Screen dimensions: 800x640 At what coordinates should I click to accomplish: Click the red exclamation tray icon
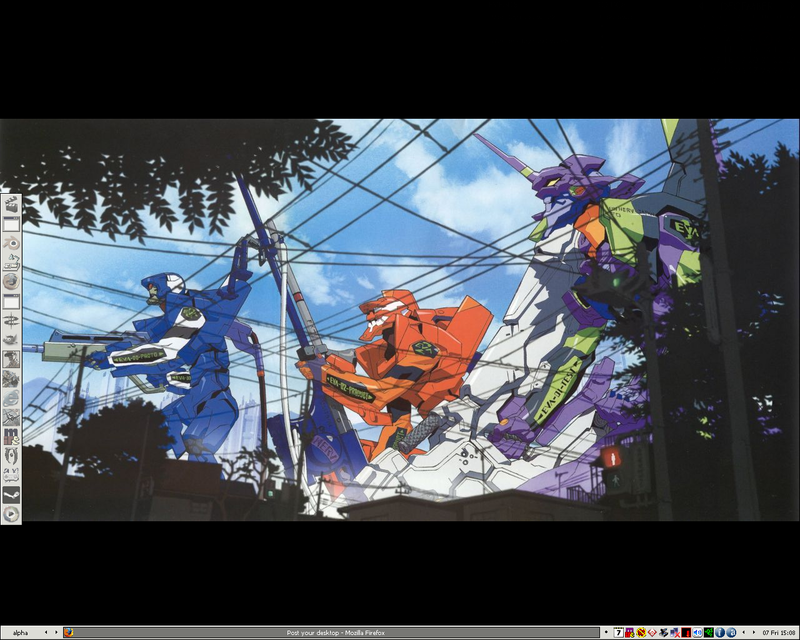coord(686,633)
